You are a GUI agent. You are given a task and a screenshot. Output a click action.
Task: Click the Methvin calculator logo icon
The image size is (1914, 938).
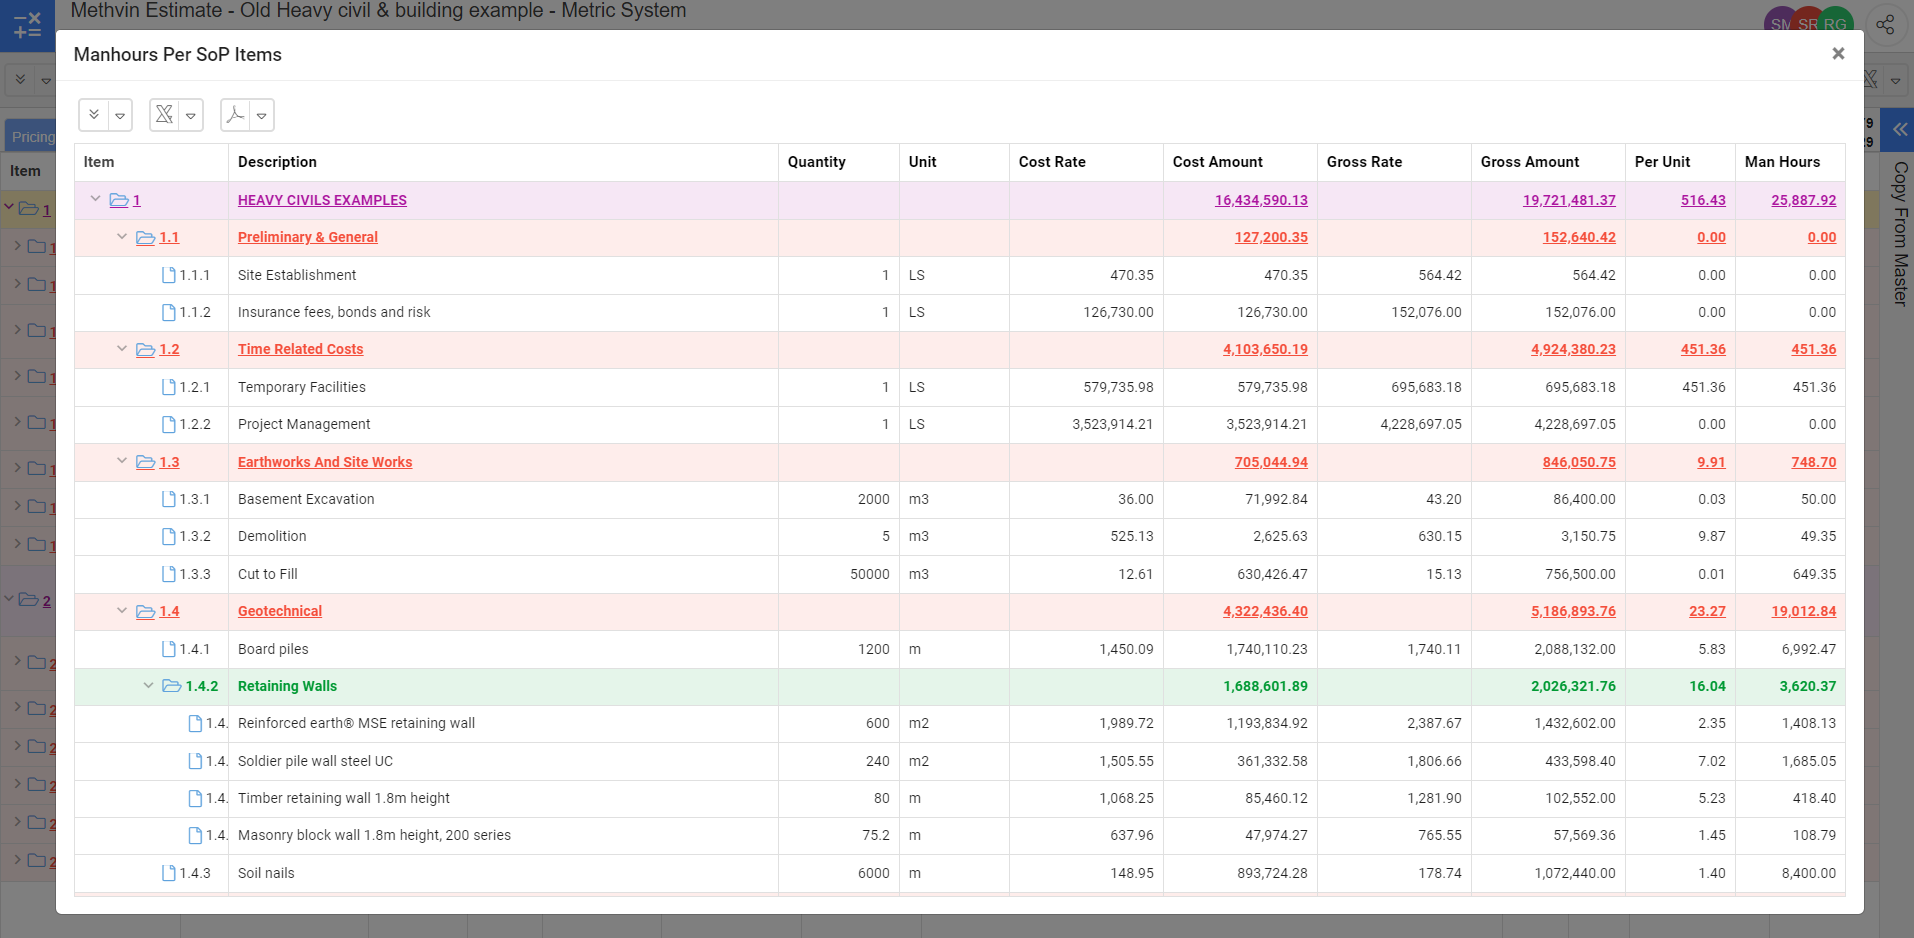pos(27,25)
